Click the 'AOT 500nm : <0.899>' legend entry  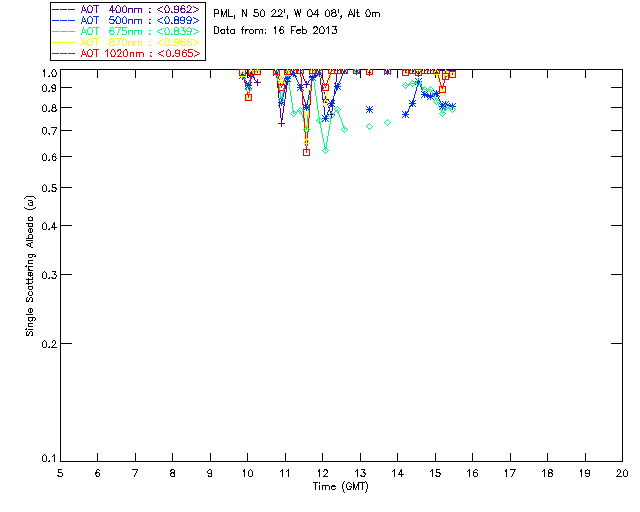click(126, 20)
